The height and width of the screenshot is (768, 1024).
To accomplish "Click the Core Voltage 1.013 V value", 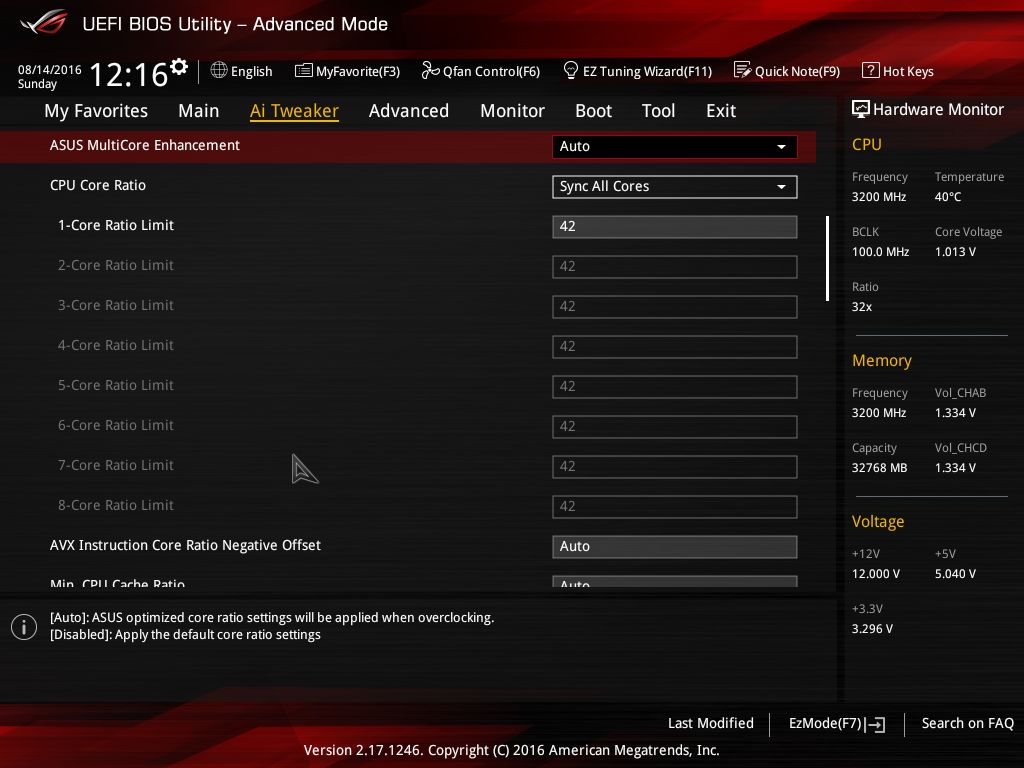I will click(x=955, y=251).
